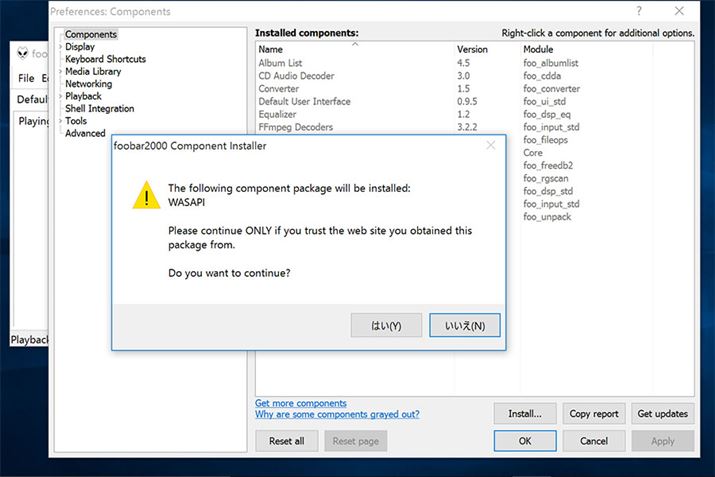The image size is (715, 477).
Task: Click foobar2000 alien icon in main window
Action: click(22, 53)
